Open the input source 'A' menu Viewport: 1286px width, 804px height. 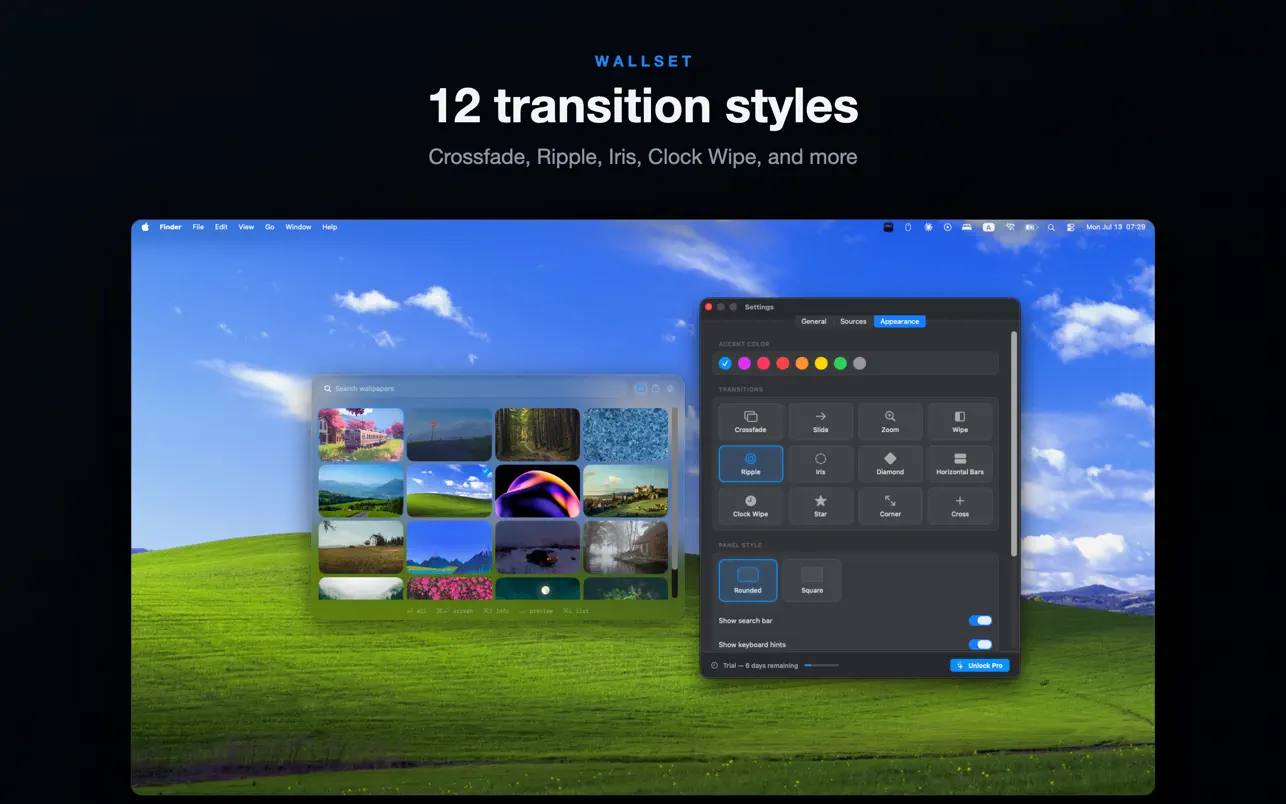click(x=989, y=227)
